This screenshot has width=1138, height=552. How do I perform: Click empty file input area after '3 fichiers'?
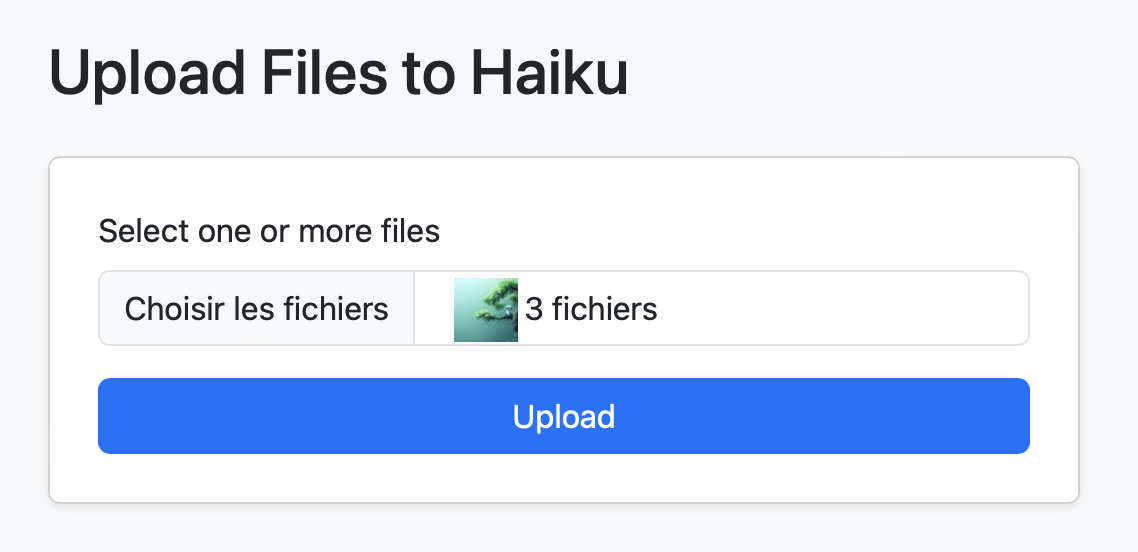click(842, 308)
